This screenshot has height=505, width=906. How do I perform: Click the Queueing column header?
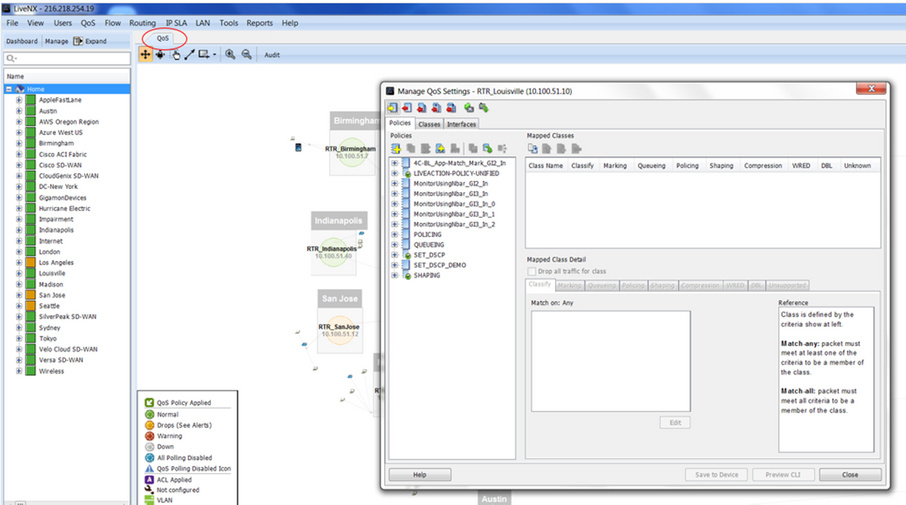point(651,165)
